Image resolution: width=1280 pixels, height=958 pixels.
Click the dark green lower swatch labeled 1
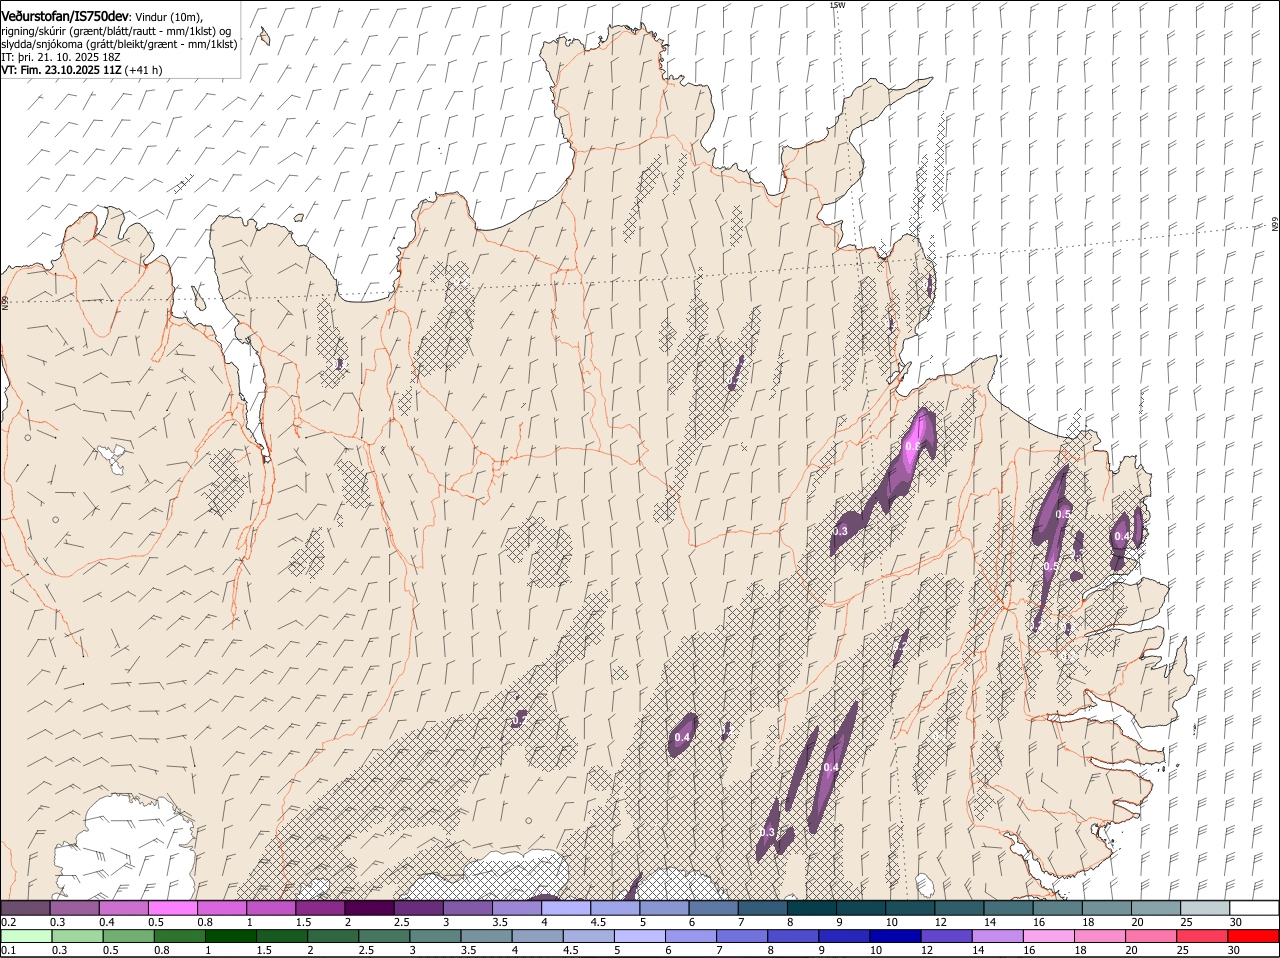coord(230,936)
